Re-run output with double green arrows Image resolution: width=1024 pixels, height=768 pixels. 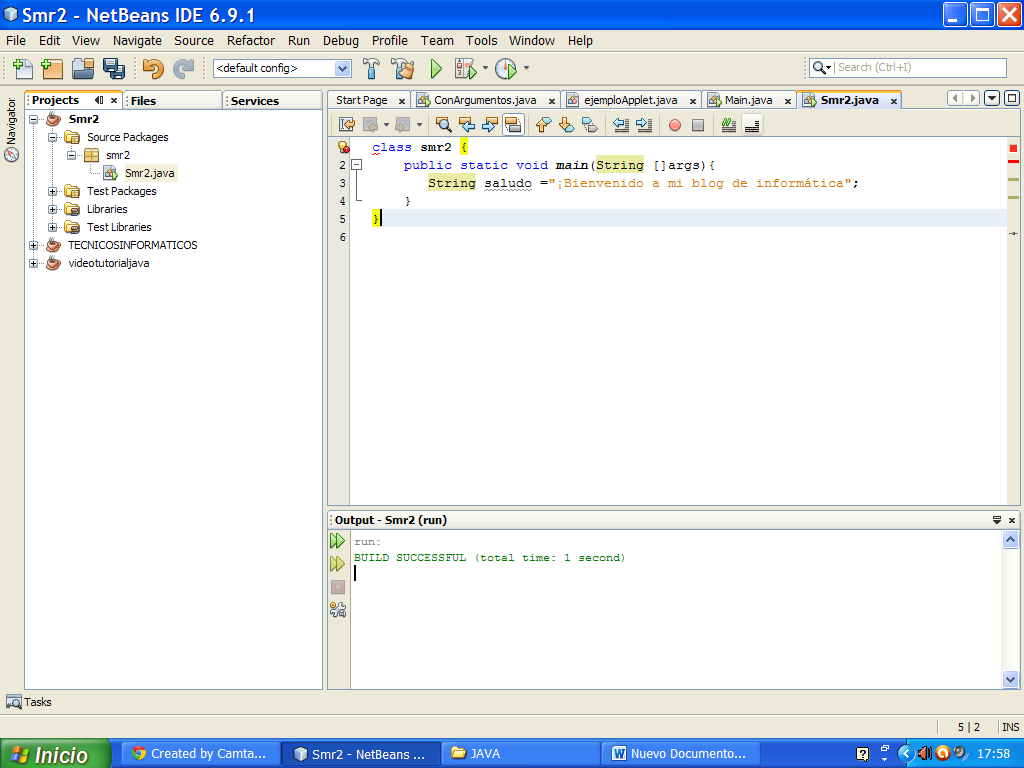click(338, 541)
